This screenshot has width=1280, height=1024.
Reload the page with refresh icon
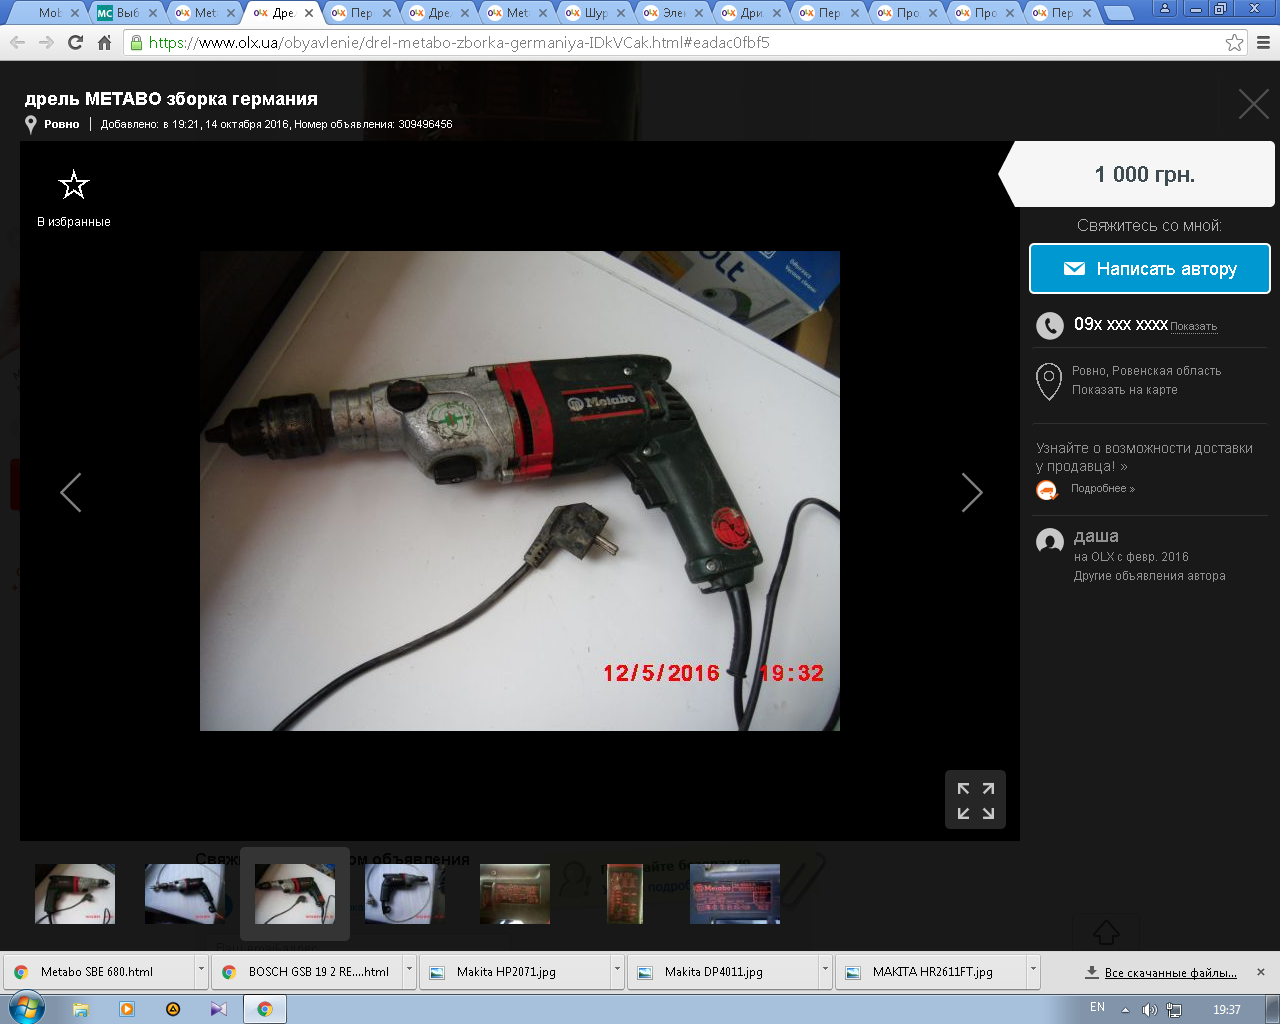[75, 43]
